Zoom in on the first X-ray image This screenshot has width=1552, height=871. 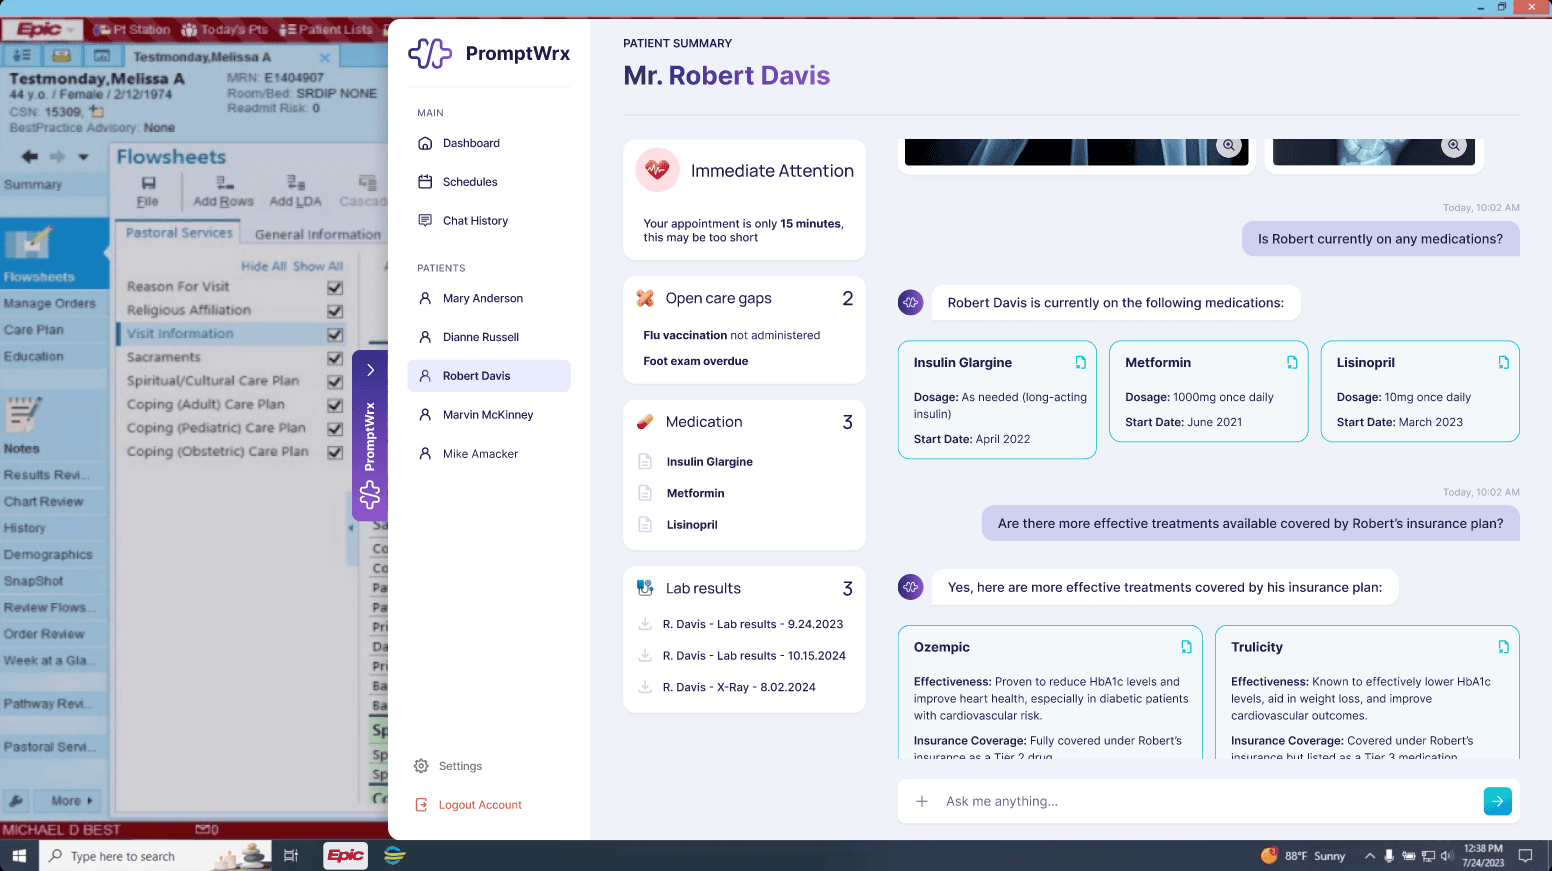[1229, 146]
